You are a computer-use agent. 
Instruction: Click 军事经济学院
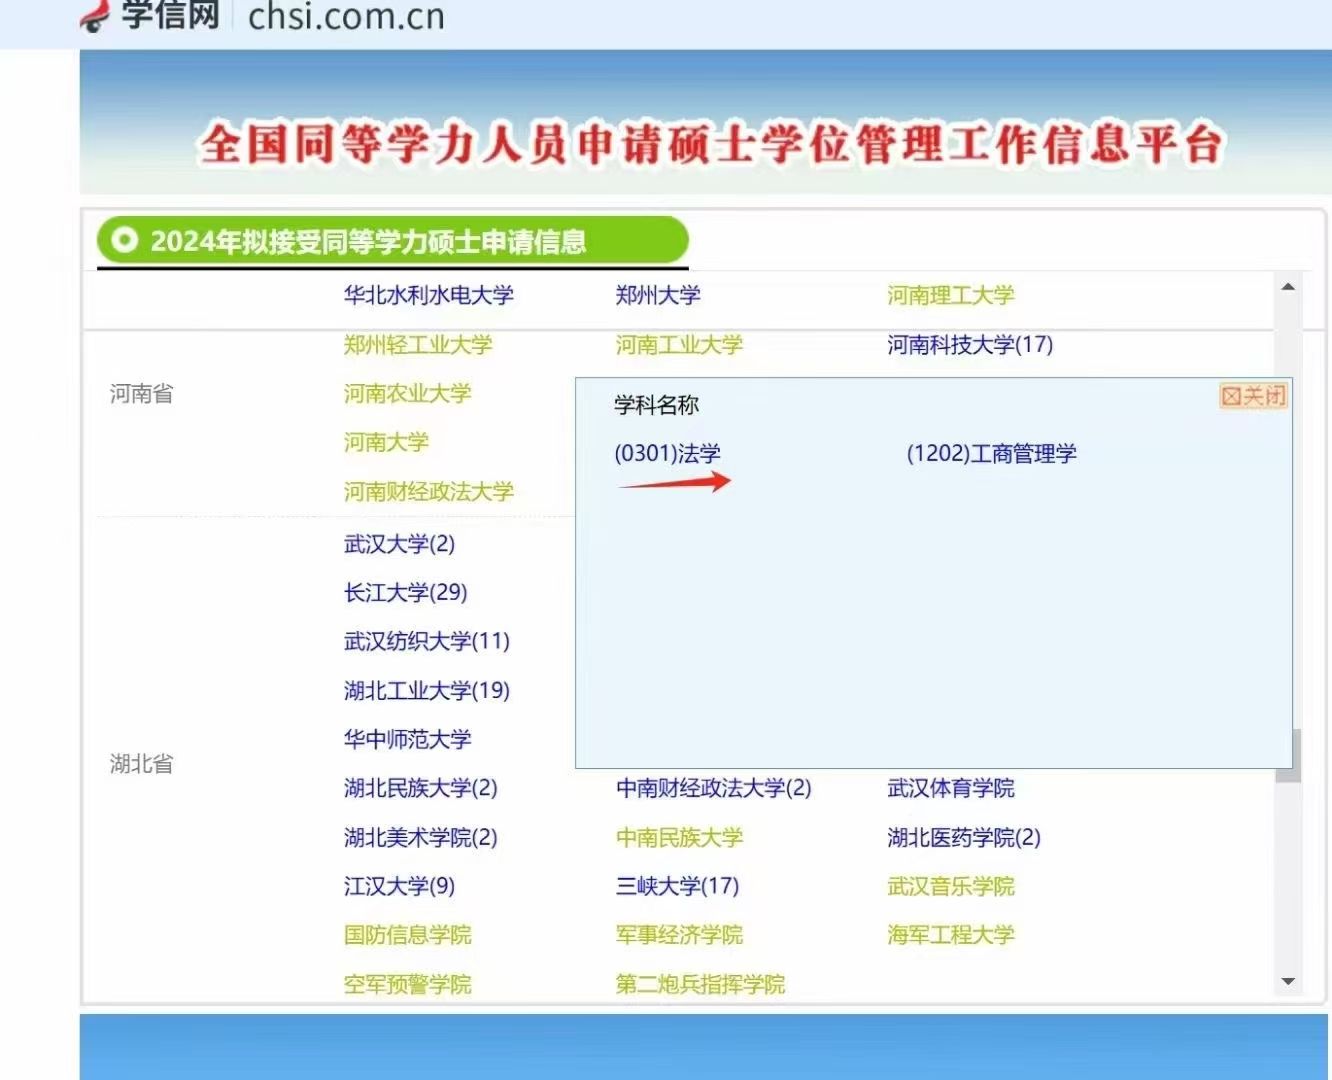[679, 935]
